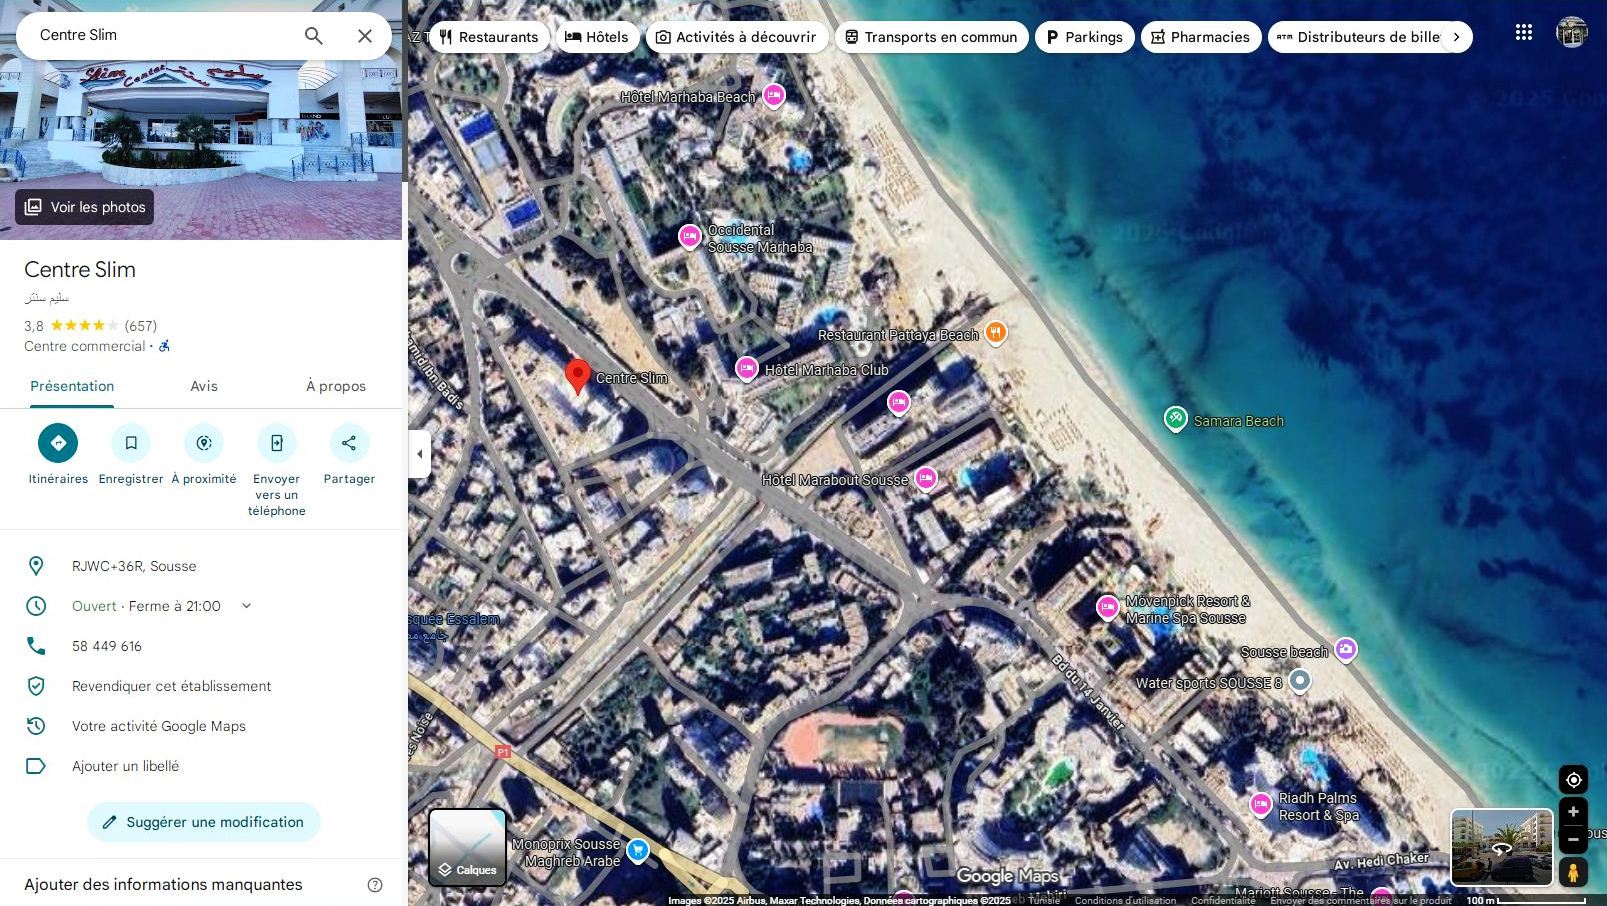Click the Enregistrer bookmark icon

click(x=130, y=442)
